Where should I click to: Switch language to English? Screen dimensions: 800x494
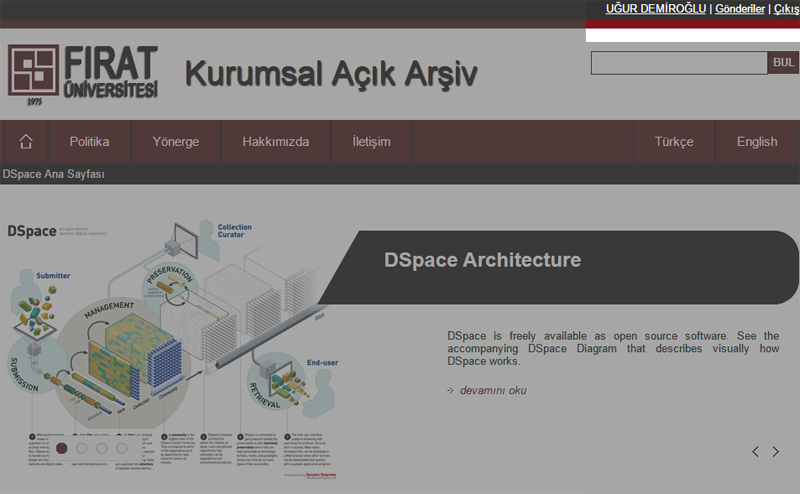pyautogui.click(x=757, y=142)
